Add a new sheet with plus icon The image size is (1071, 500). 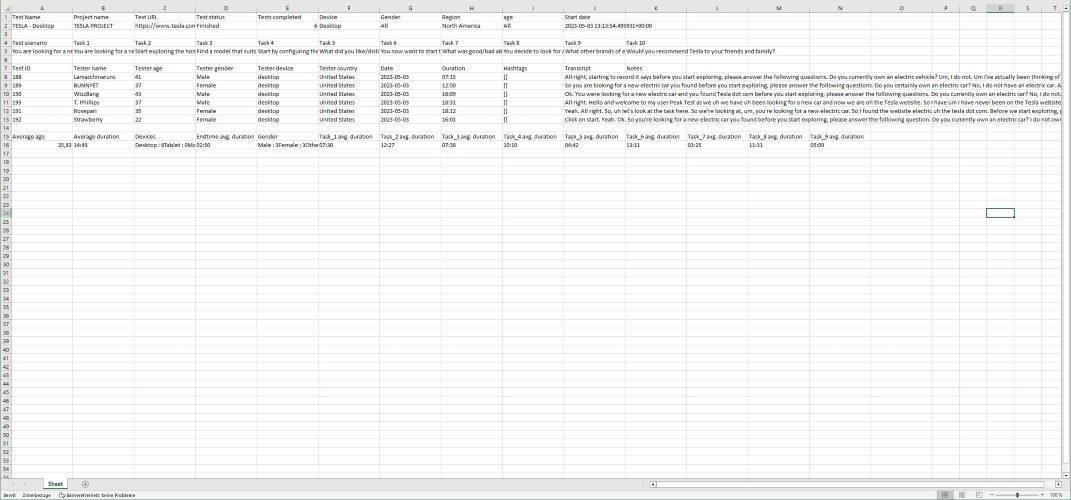(x=85, y=484)
